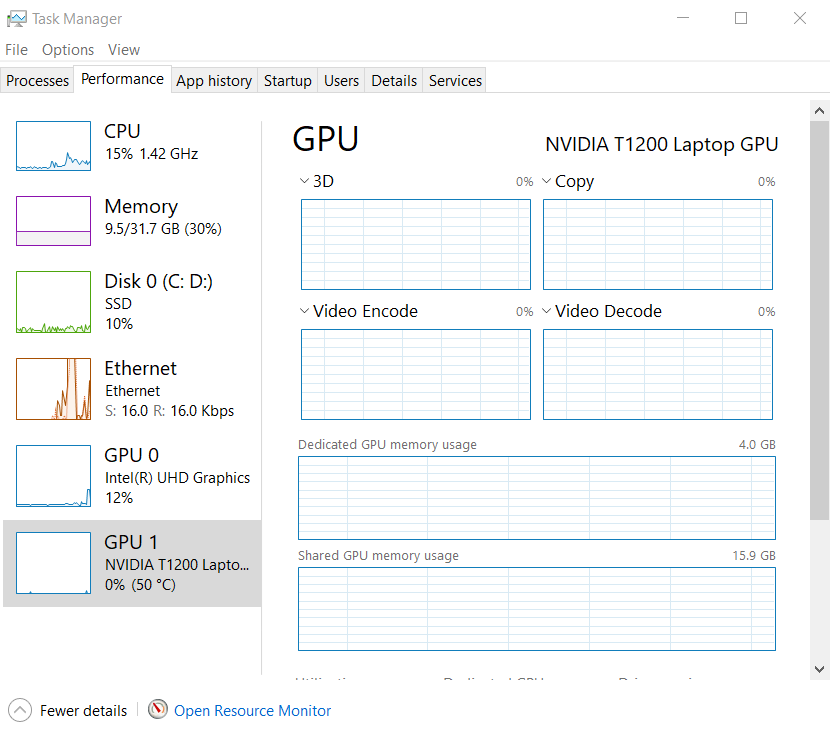Screen dimensions: 830x734
Task: Open the Options menu
Action: [x=68, y=50]
